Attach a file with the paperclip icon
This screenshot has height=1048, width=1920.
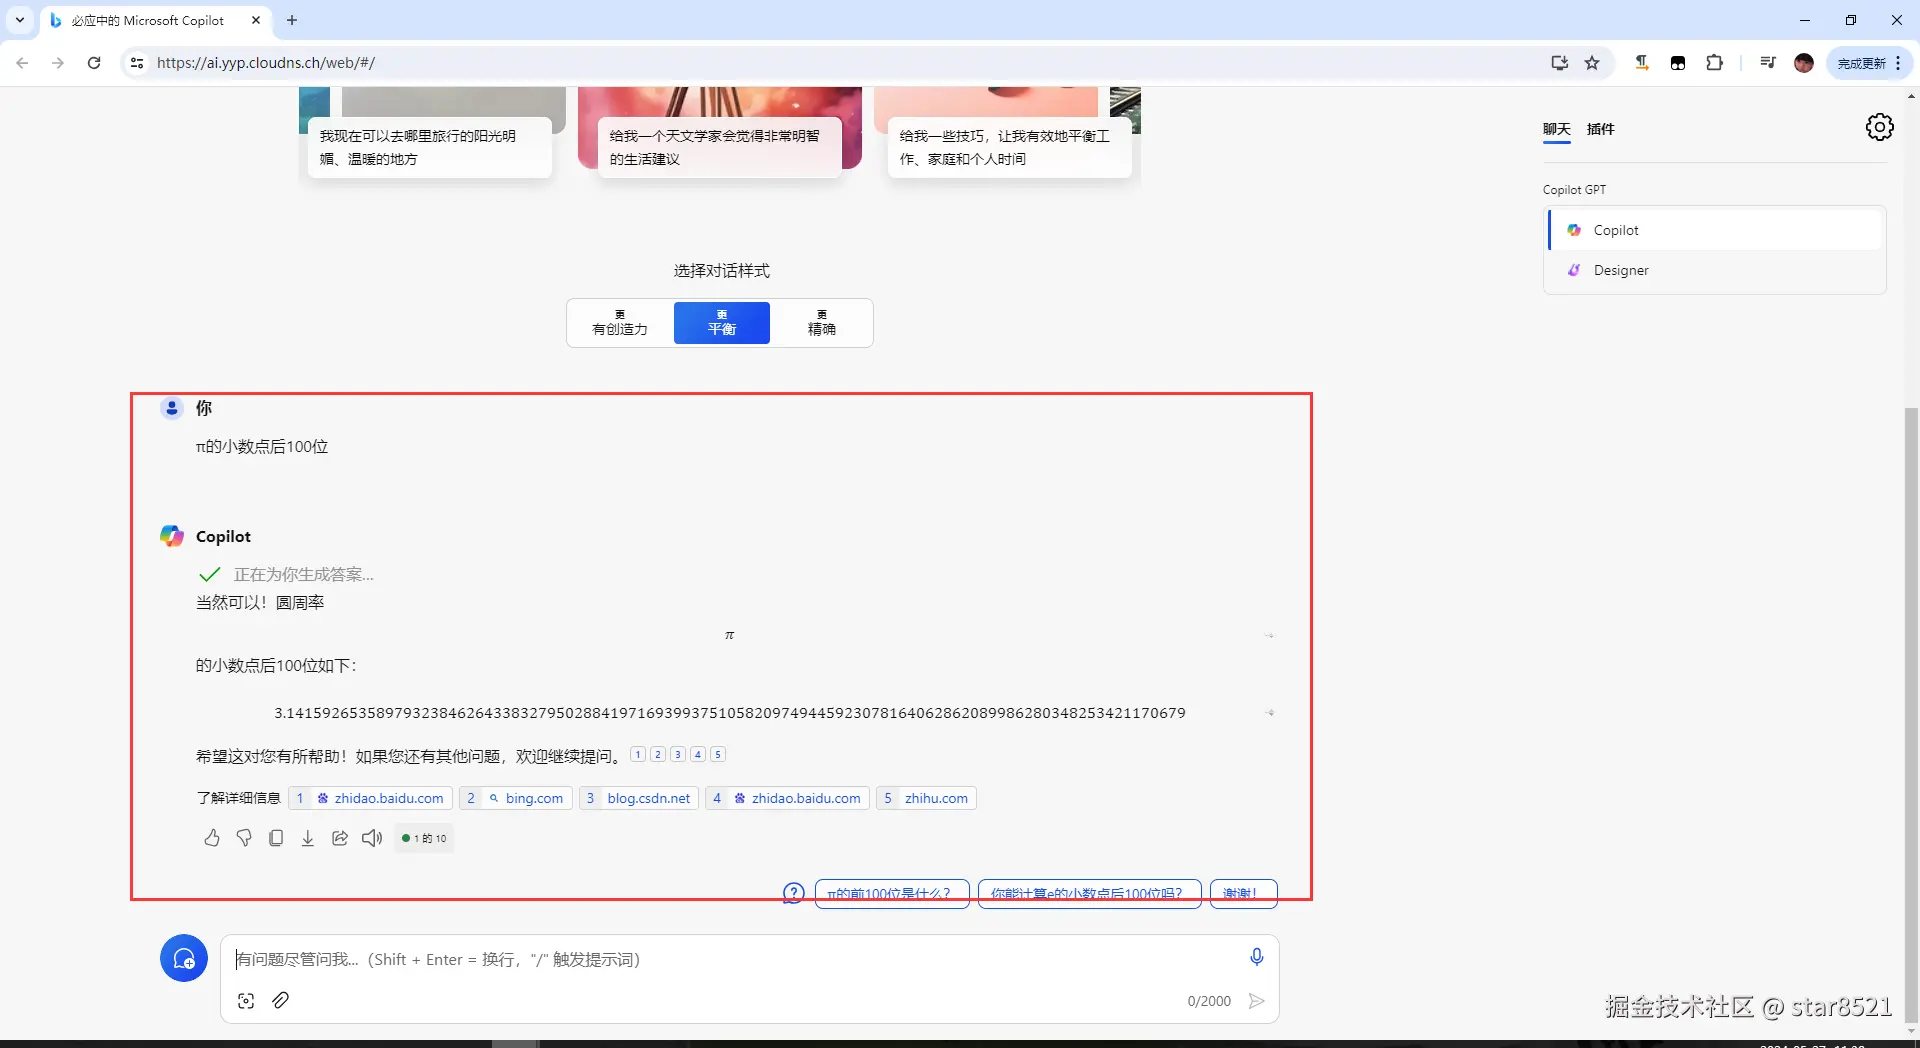[x=281, y=1000]
